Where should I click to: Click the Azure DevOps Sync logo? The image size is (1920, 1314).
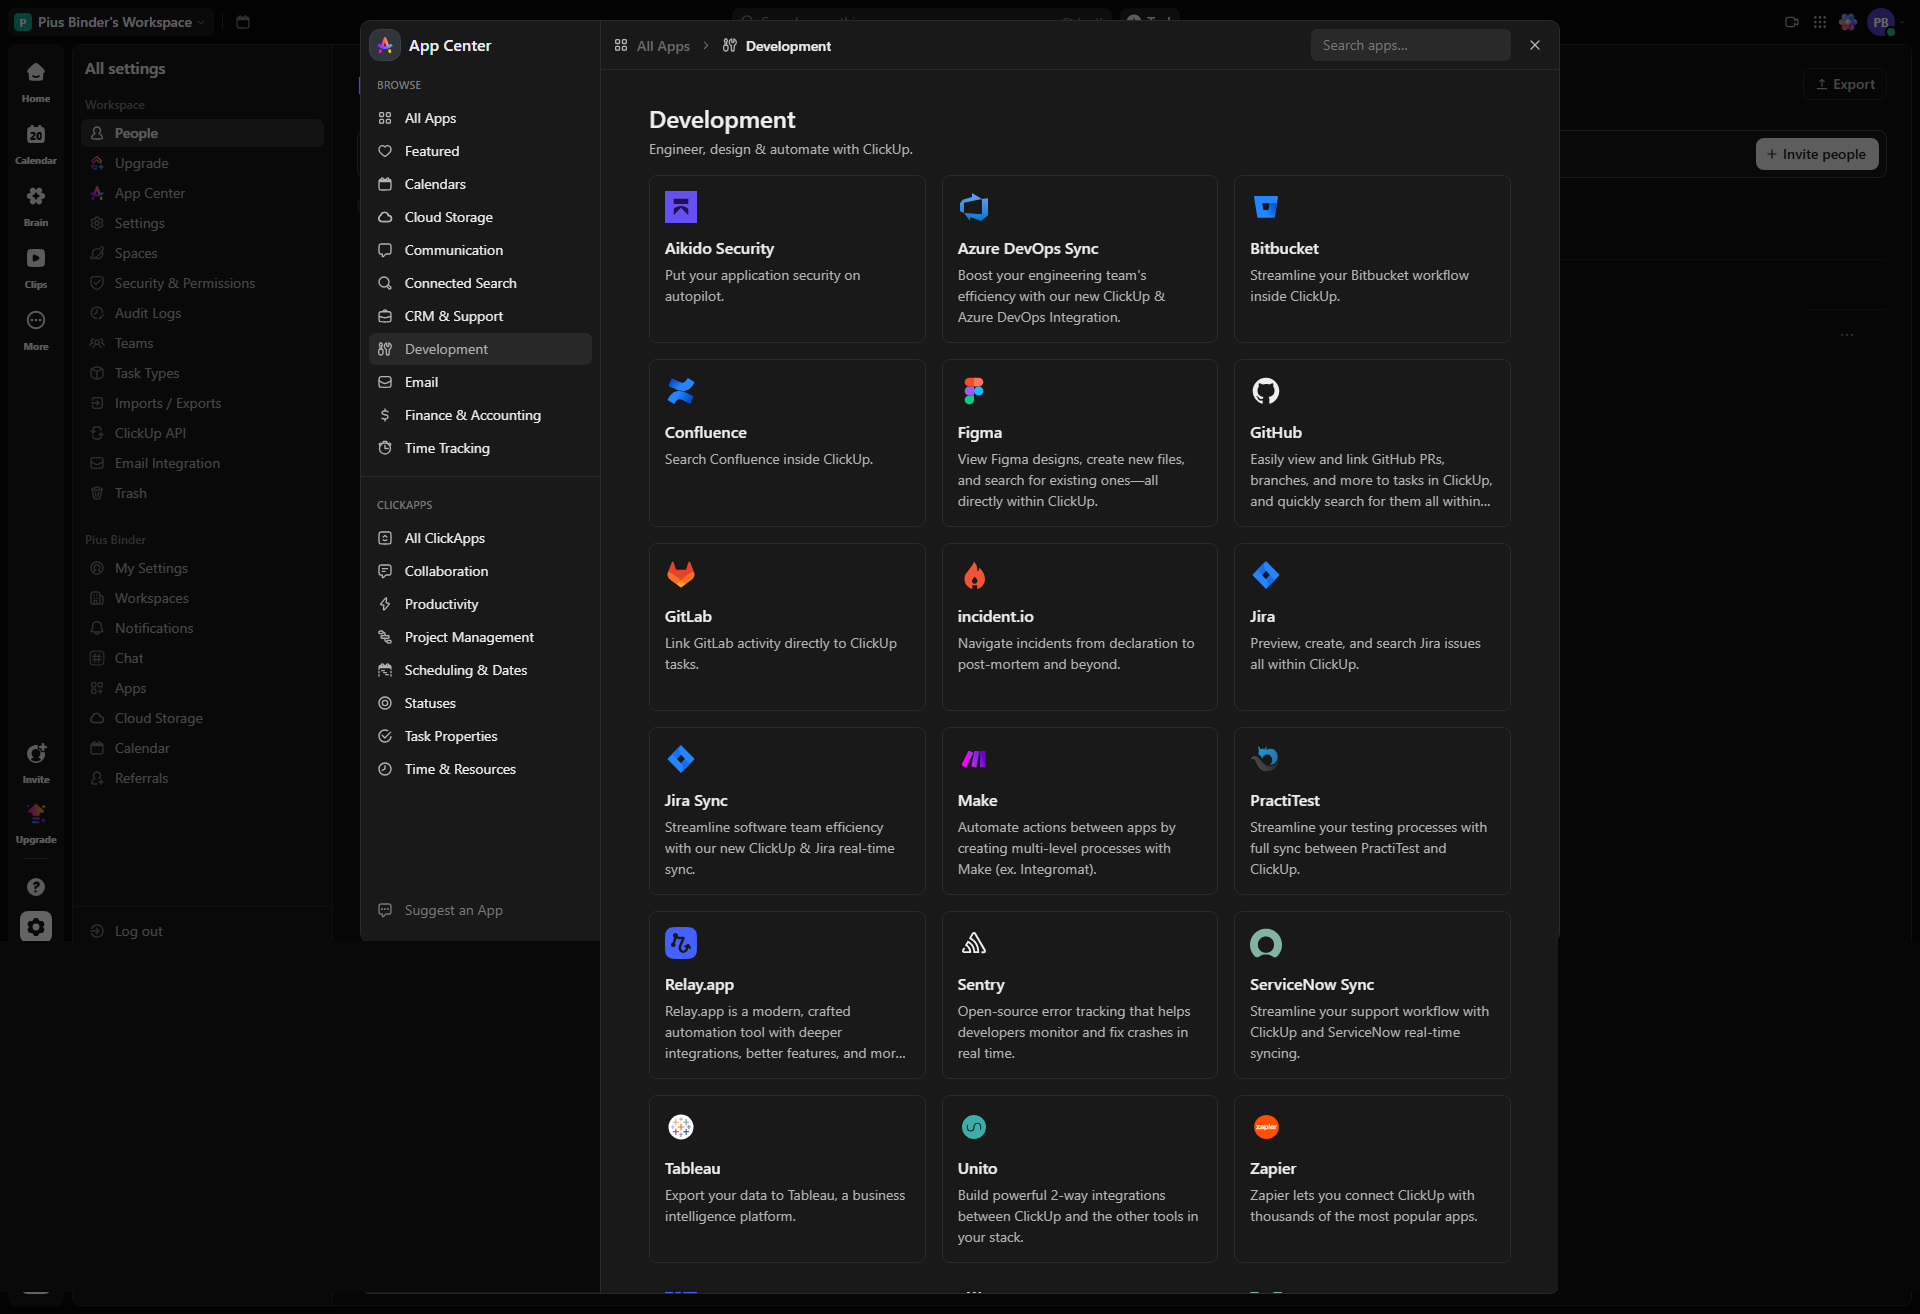coord(973,207)
